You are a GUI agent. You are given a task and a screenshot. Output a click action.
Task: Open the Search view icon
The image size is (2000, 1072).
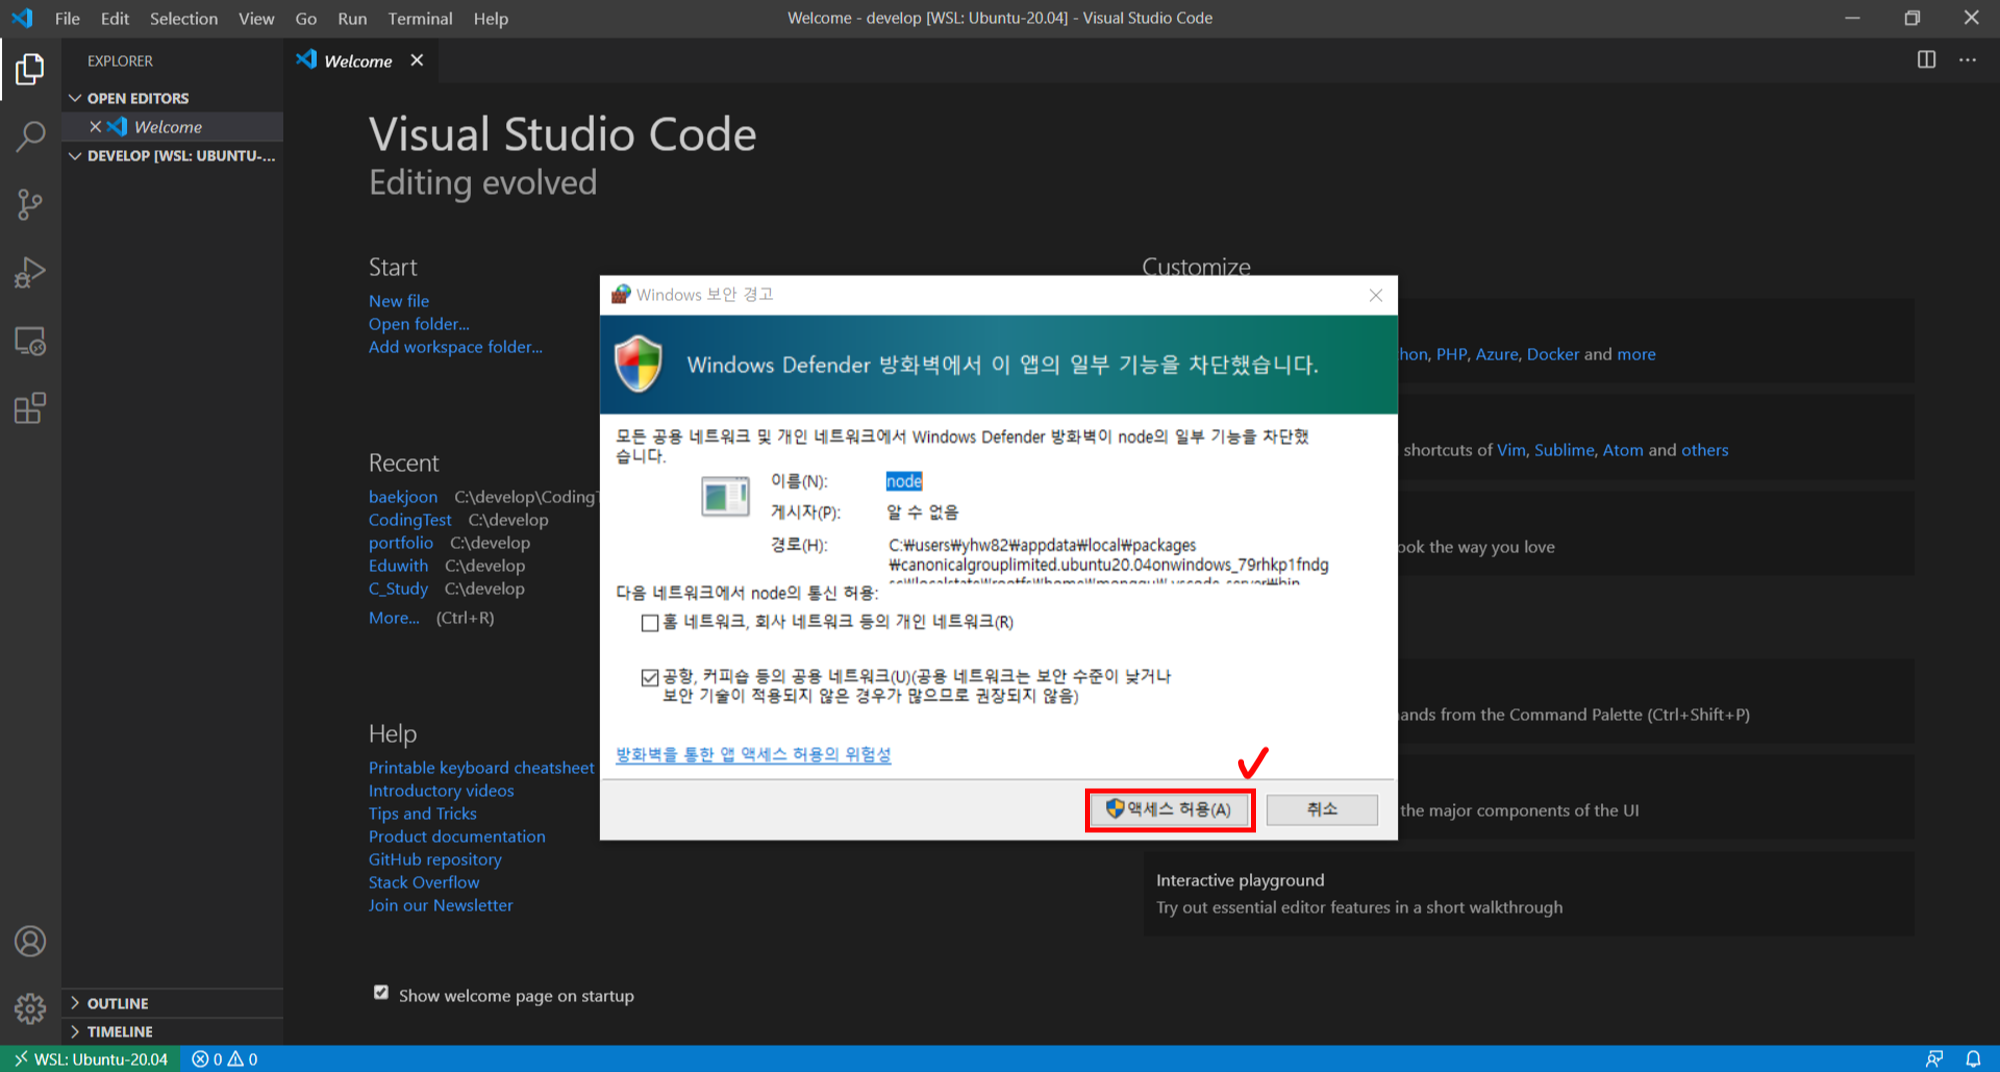tap(30, 137)
